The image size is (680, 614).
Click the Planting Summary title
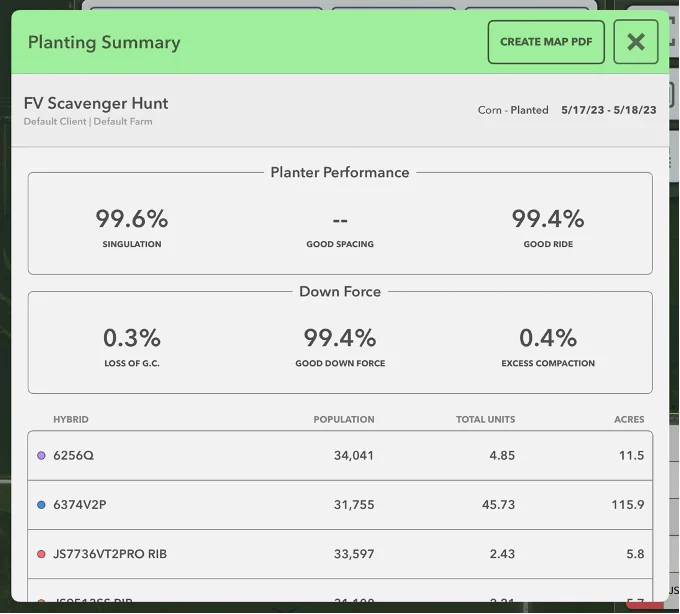click(104, 42)
